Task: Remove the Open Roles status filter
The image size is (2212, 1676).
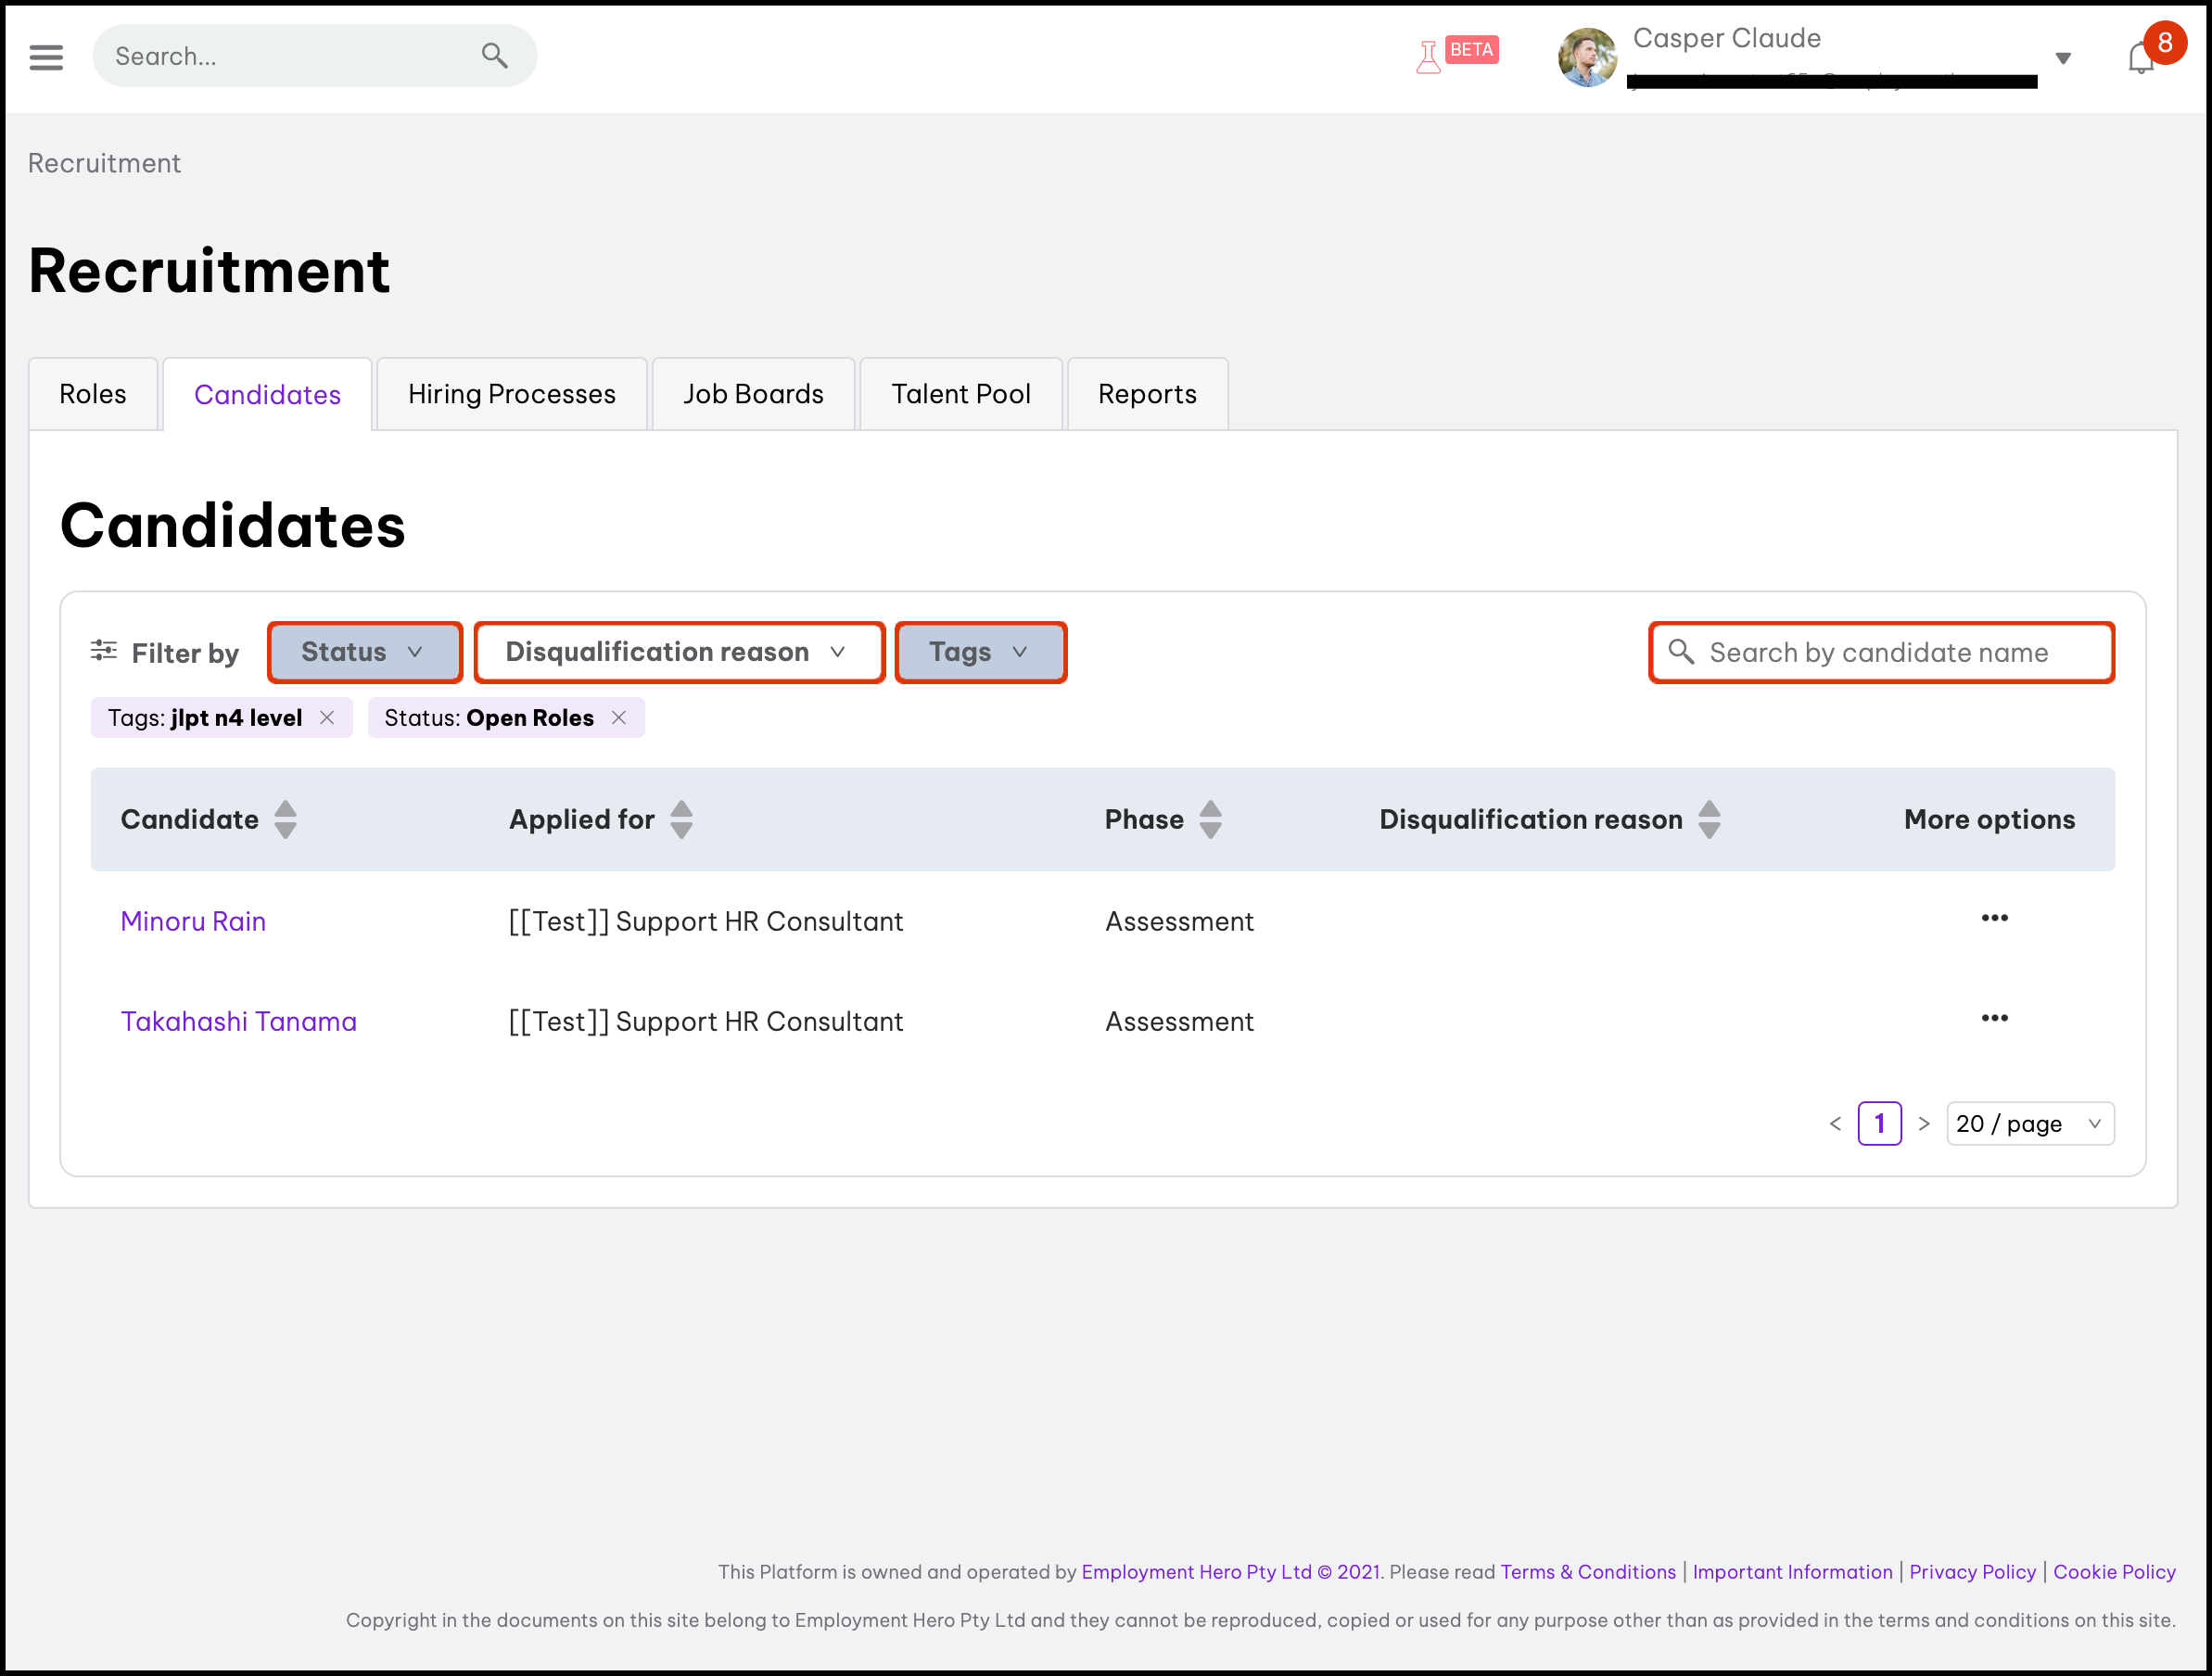Action: pos(619,718)
